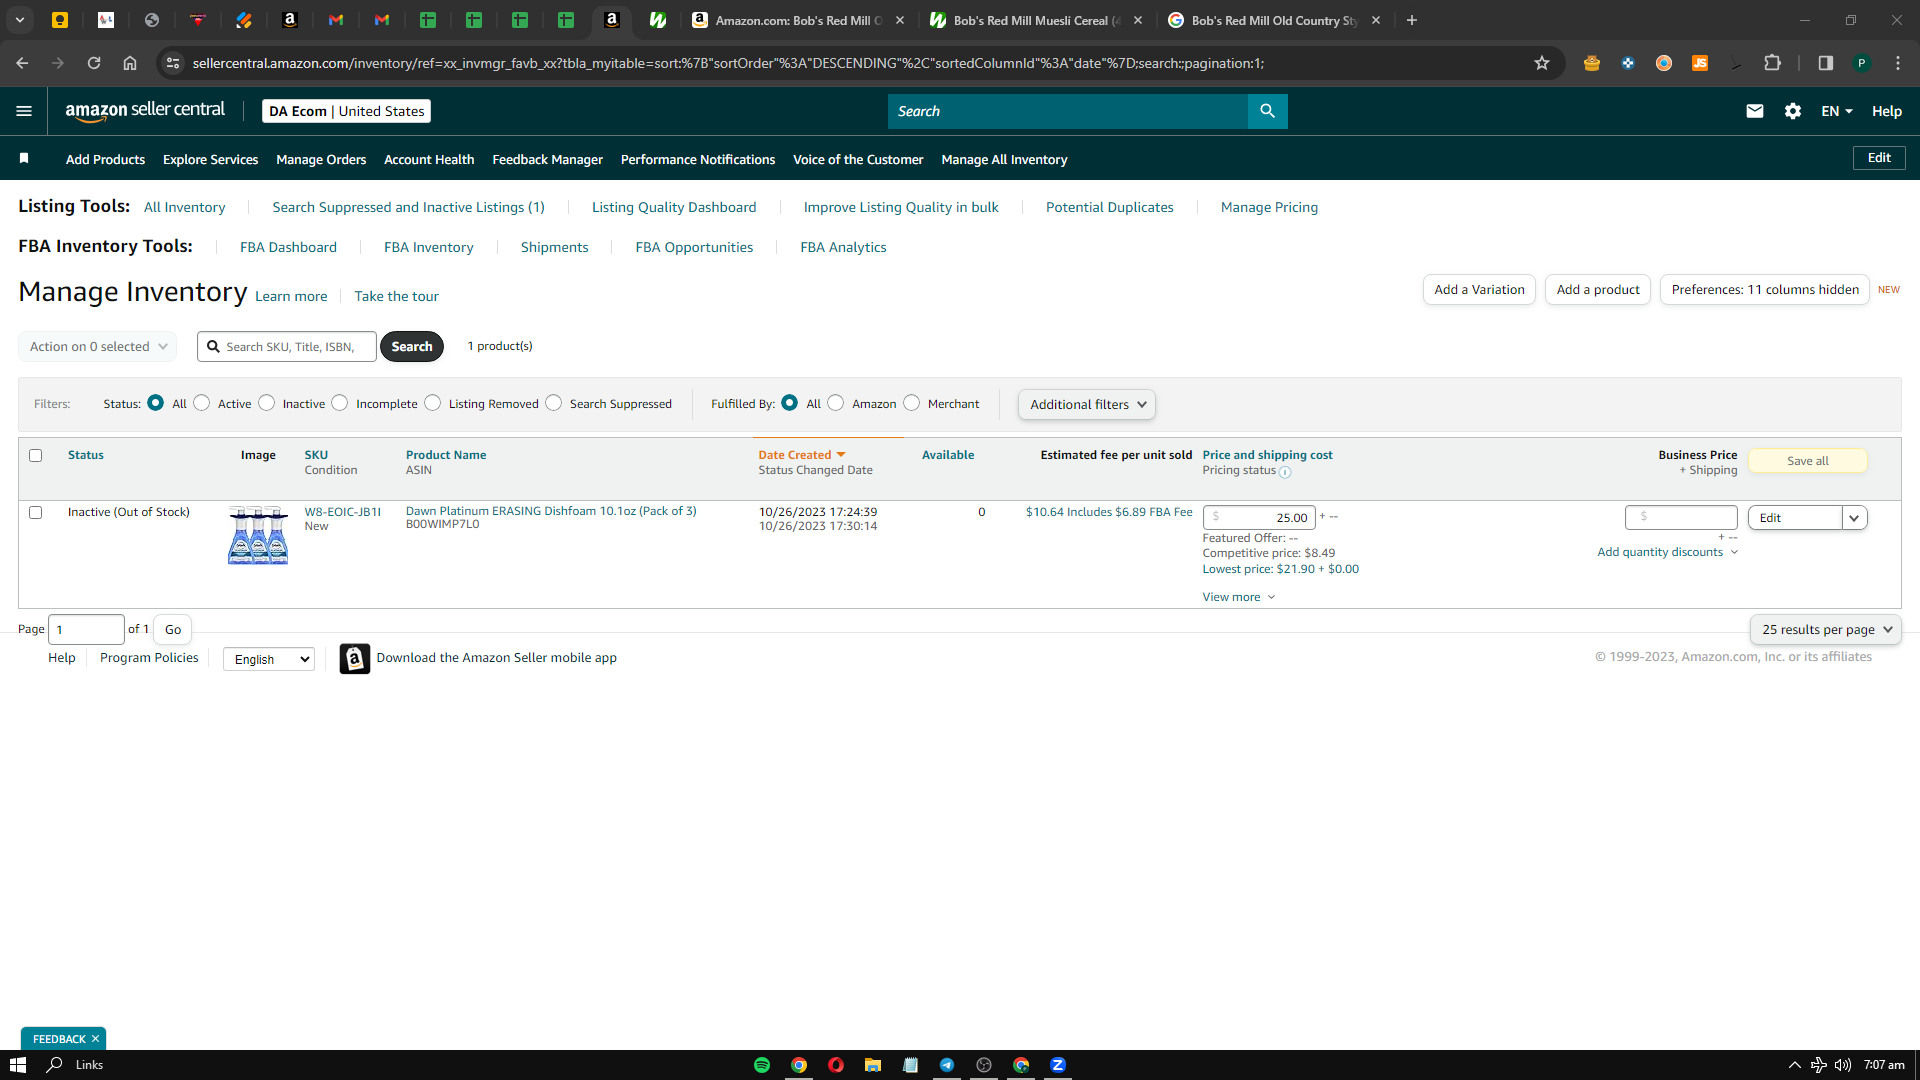Expand View more pricing details
Screen dimensions: 1920x1080
click(x=1239, y=598)
